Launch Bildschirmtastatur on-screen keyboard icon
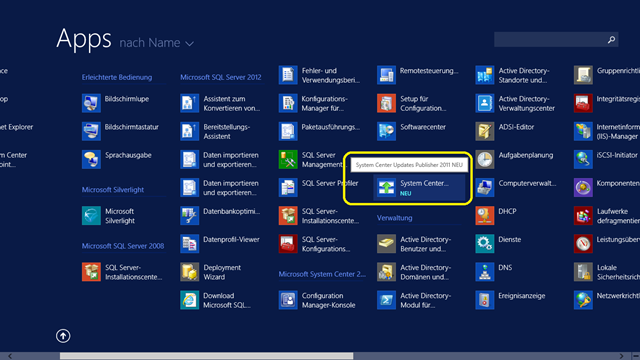Image resolution: width=640 pixels, height=360 pixels. 91,131
